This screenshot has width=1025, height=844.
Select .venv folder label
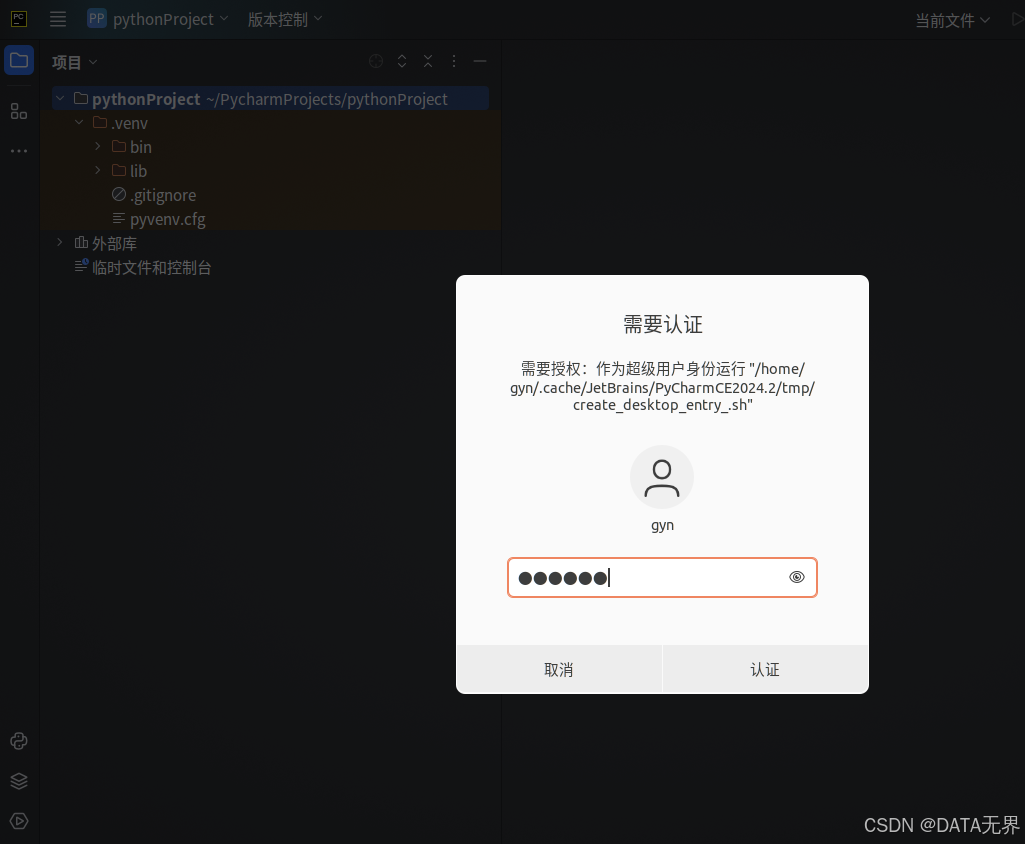129,124
